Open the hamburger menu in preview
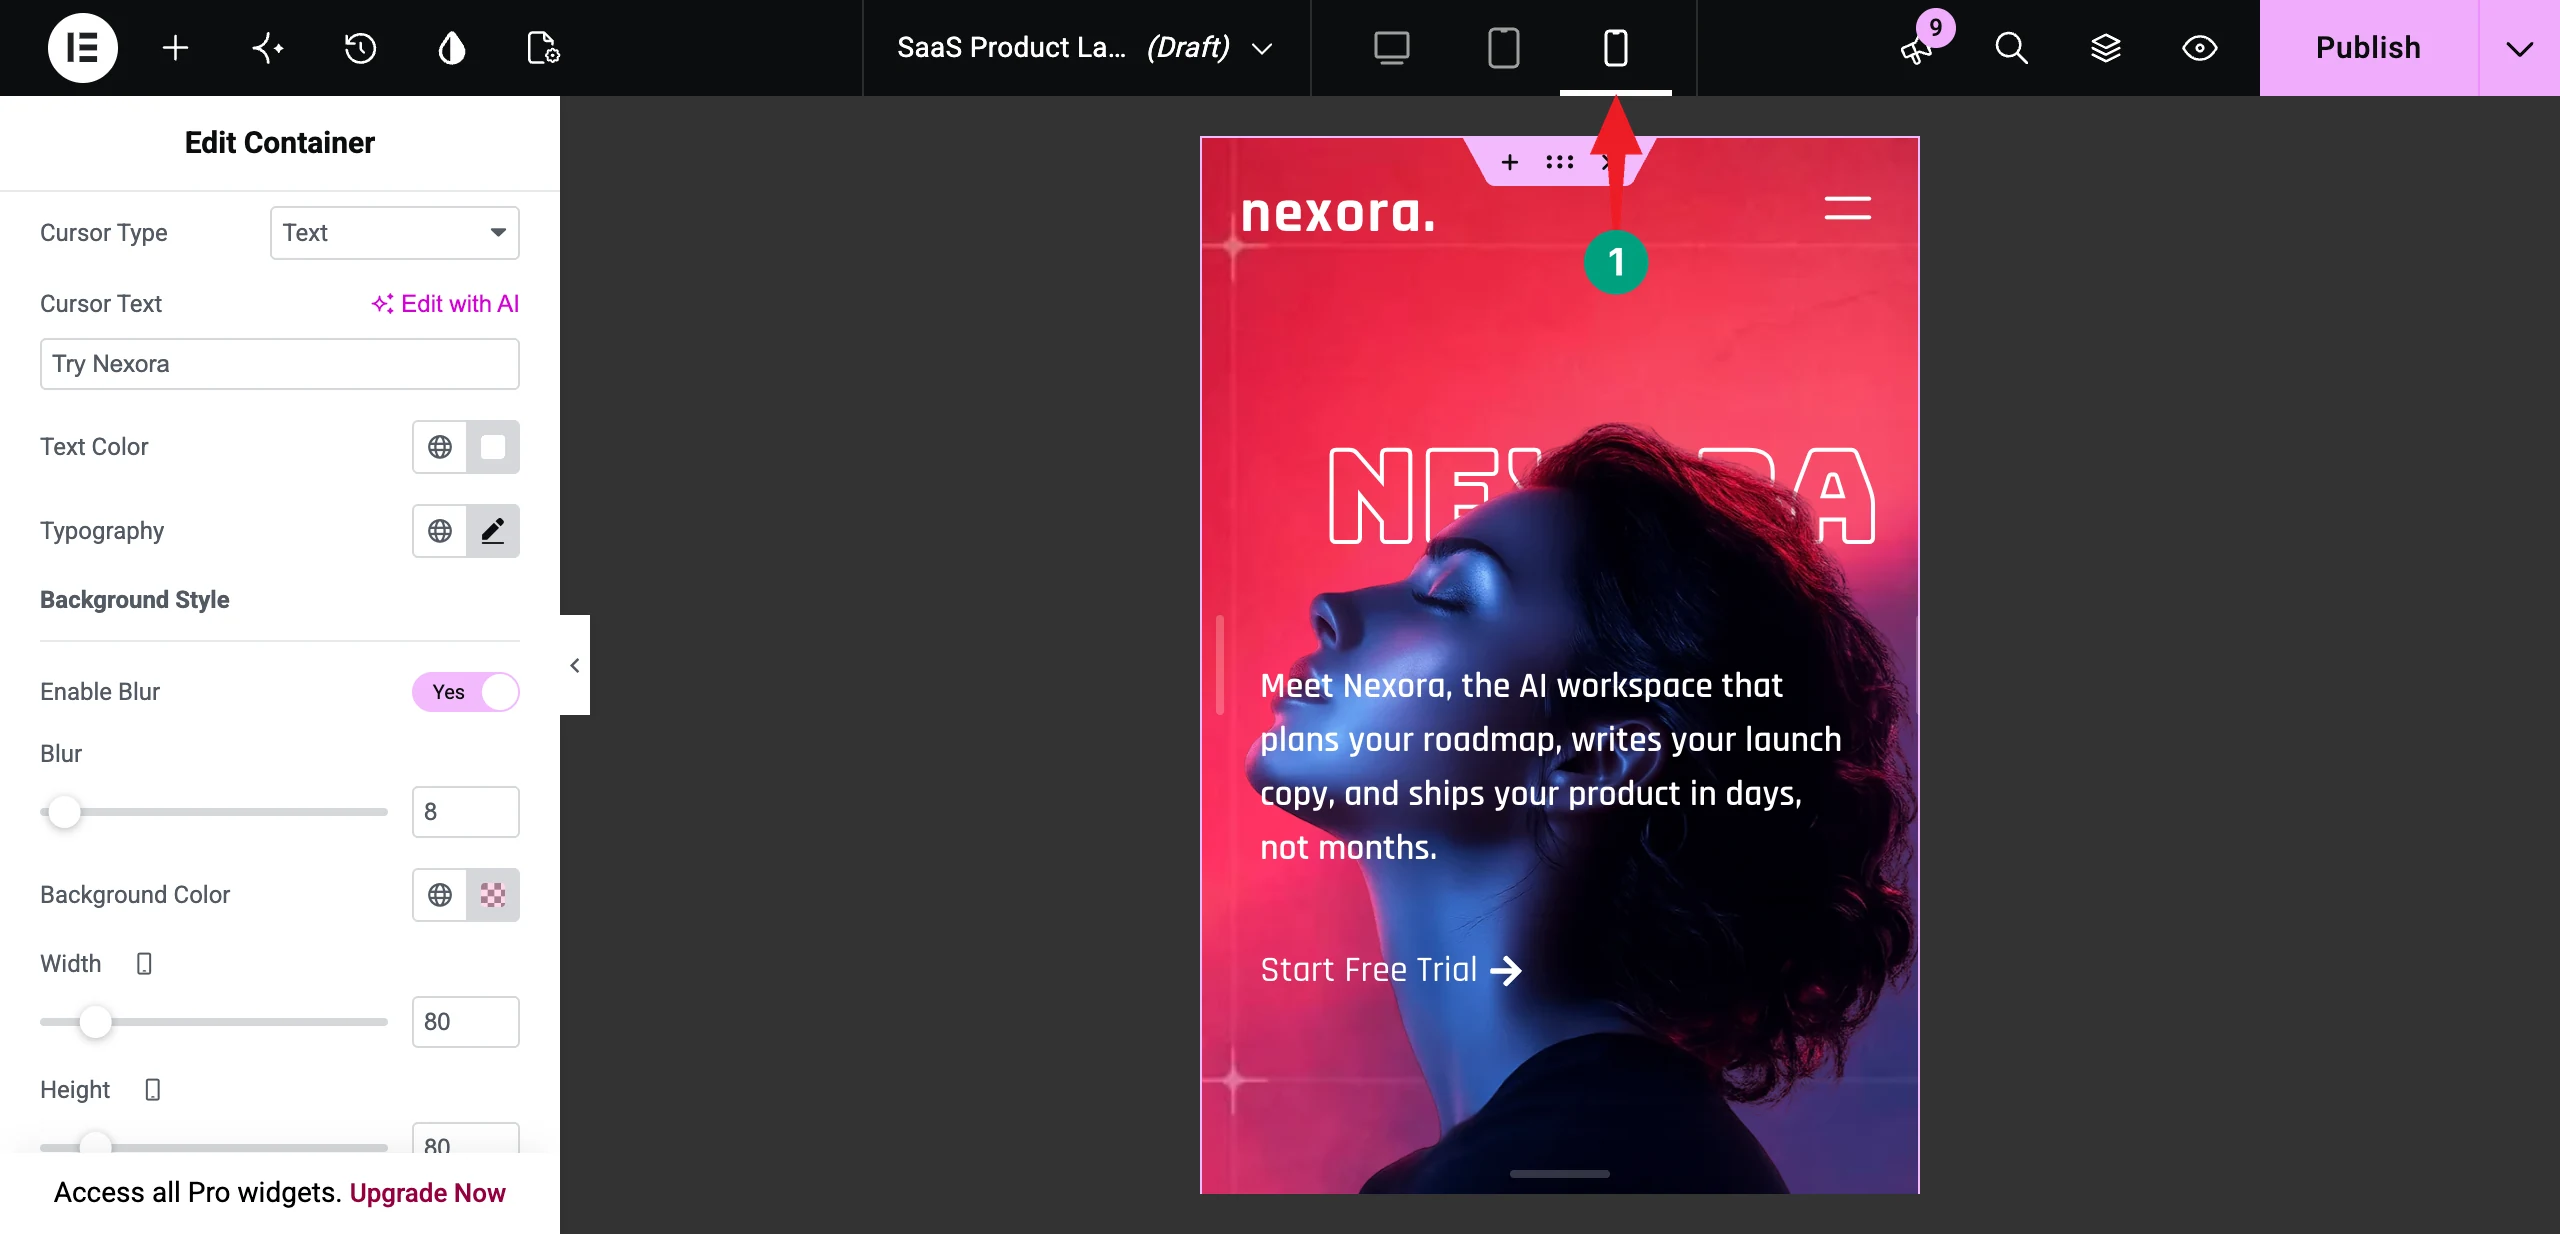The width and height of the screenshot is (2560, 1234). (x=1847, y=208)
